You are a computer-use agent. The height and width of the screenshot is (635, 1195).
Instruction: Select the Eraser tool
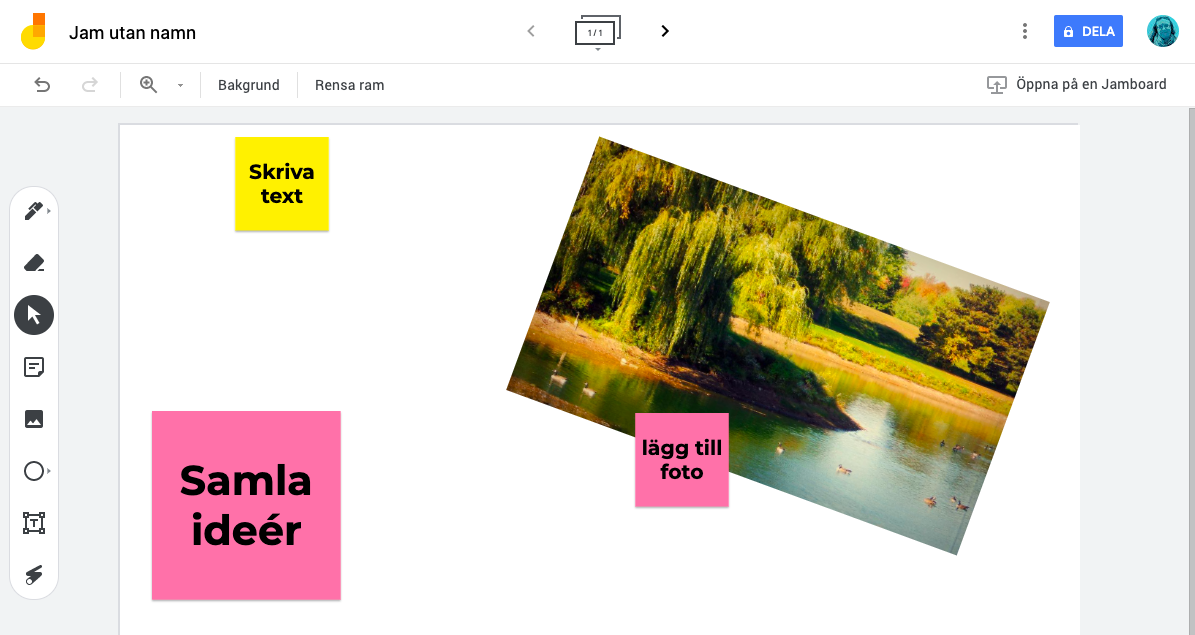point(34,263)
